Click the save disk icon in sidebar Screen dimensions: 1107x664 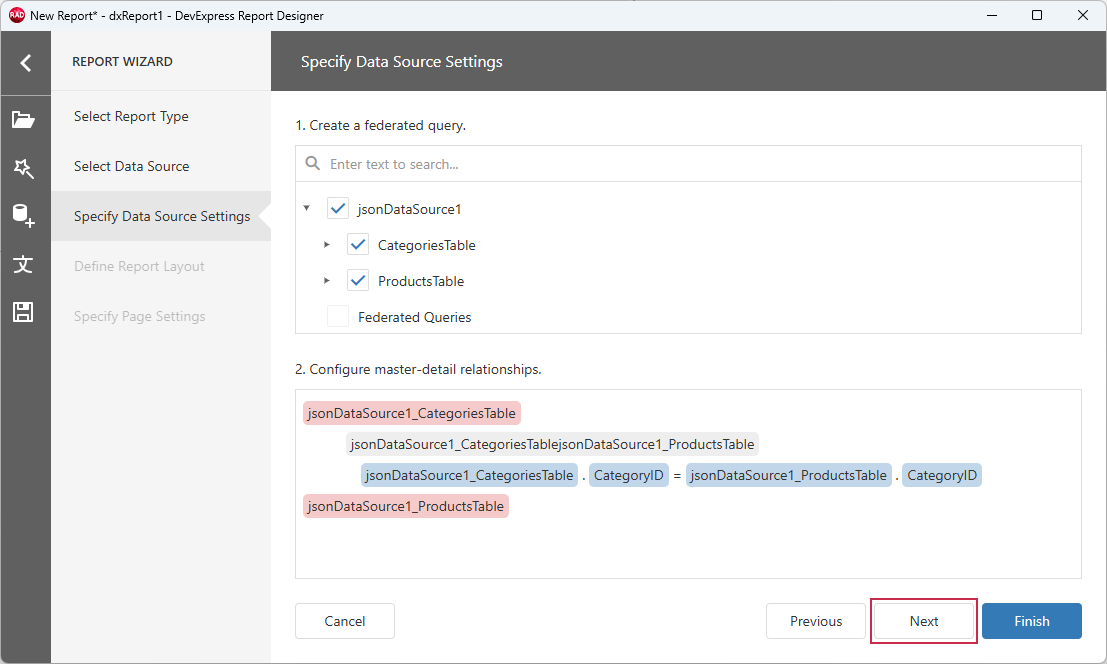click(23, 312)
